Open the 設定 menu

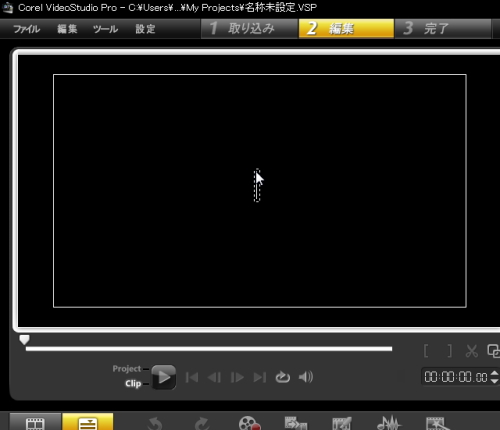pos(145,29)
